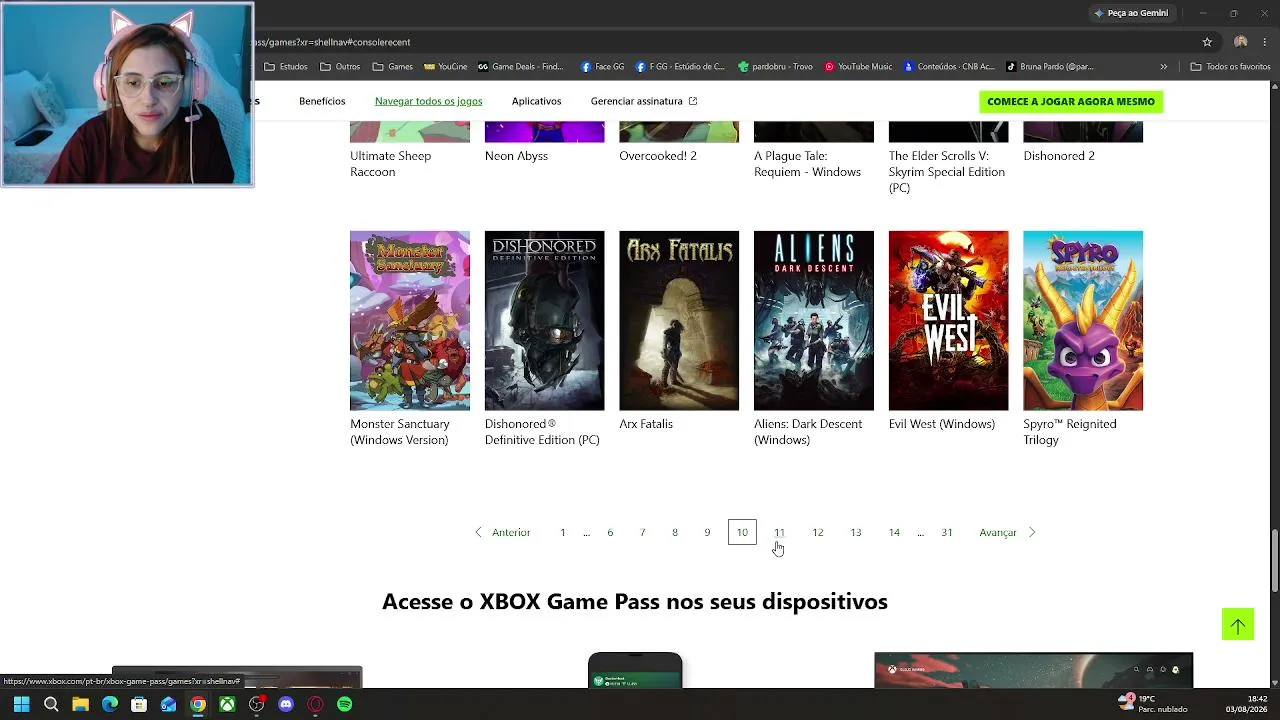Image resolution: width=1280 pixels, height=720 pixels.
Task: Go to pagination page 11
Action: click(x=779, y=533)
